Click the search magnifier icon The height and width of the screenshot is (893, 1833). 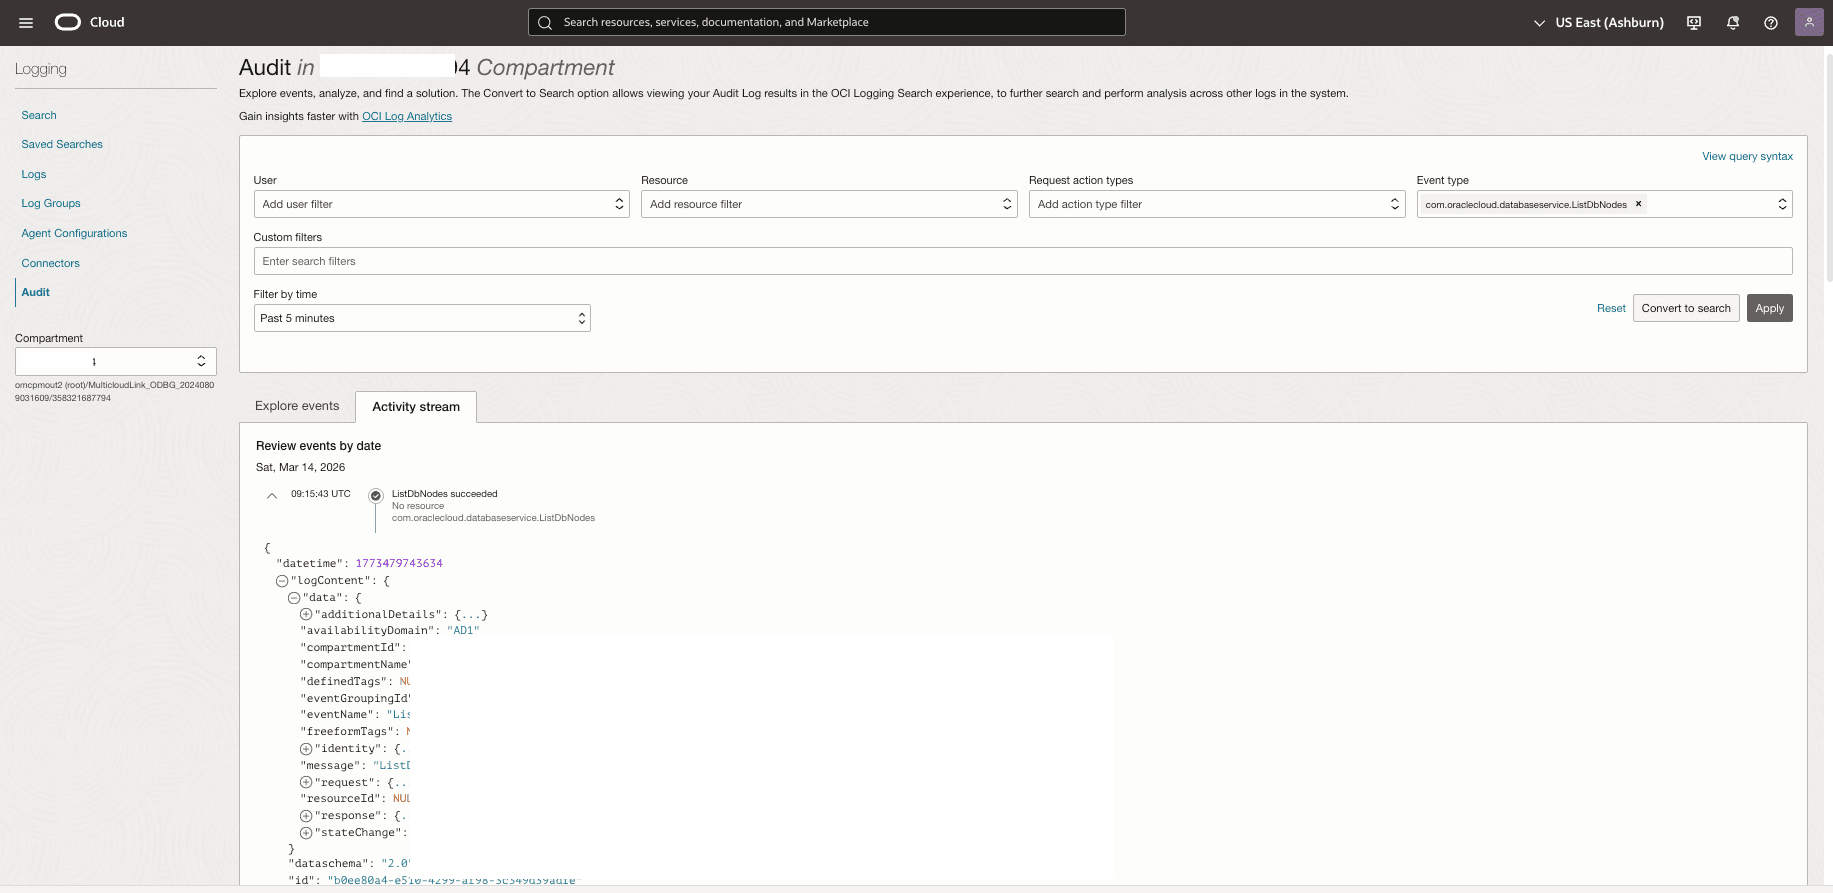(545, 22)
